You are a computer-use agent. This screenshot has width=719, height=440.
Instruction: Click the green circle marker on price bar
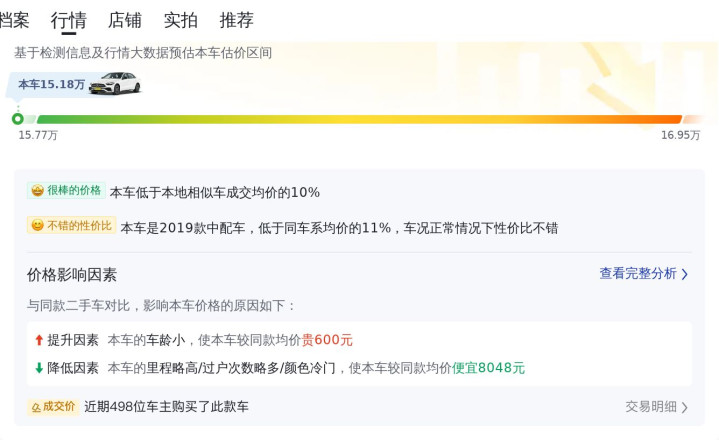17,119
